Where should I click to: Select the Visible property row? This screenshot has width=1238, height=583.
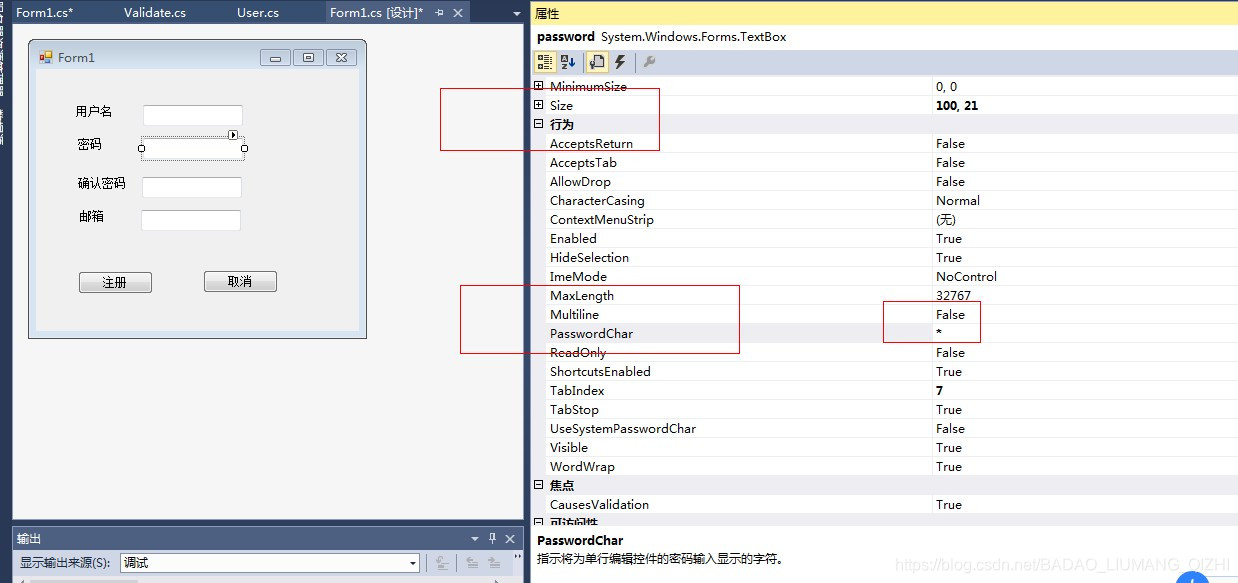[885, 448]
